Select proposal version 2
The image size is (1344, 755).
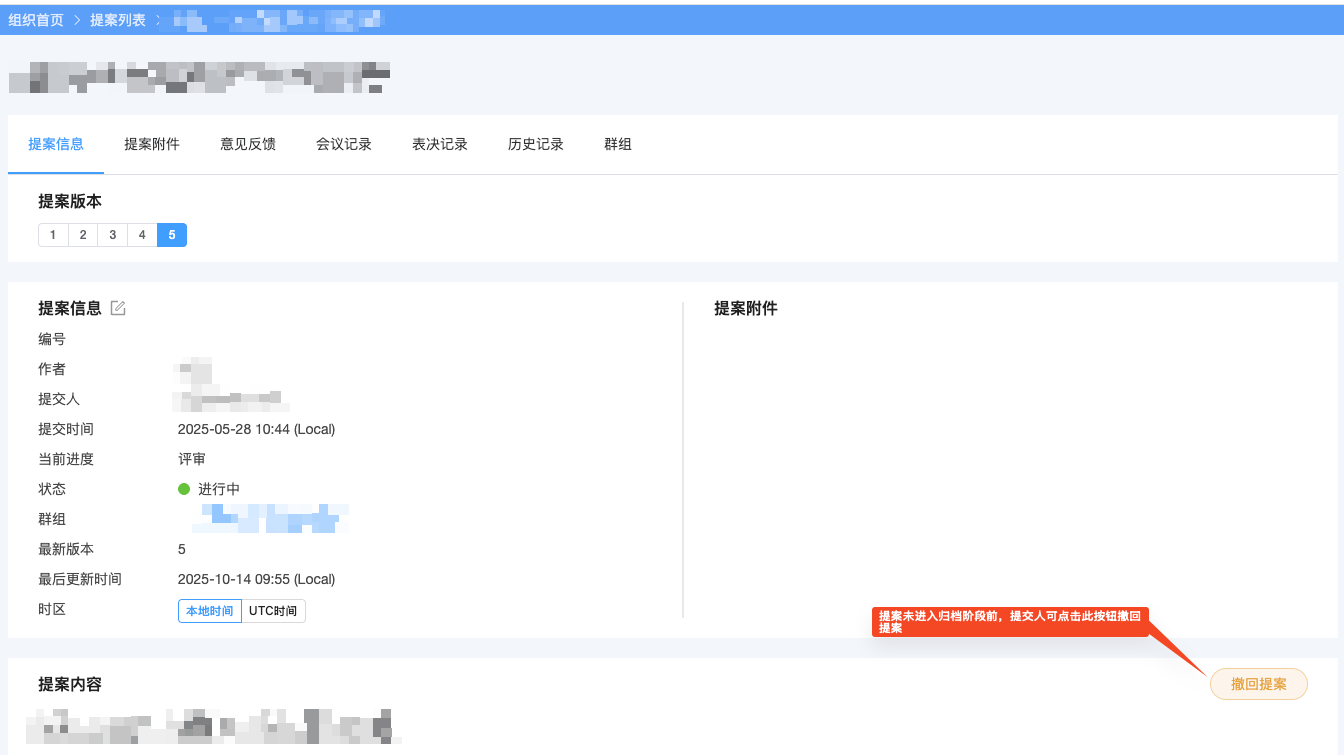[83, 234]
